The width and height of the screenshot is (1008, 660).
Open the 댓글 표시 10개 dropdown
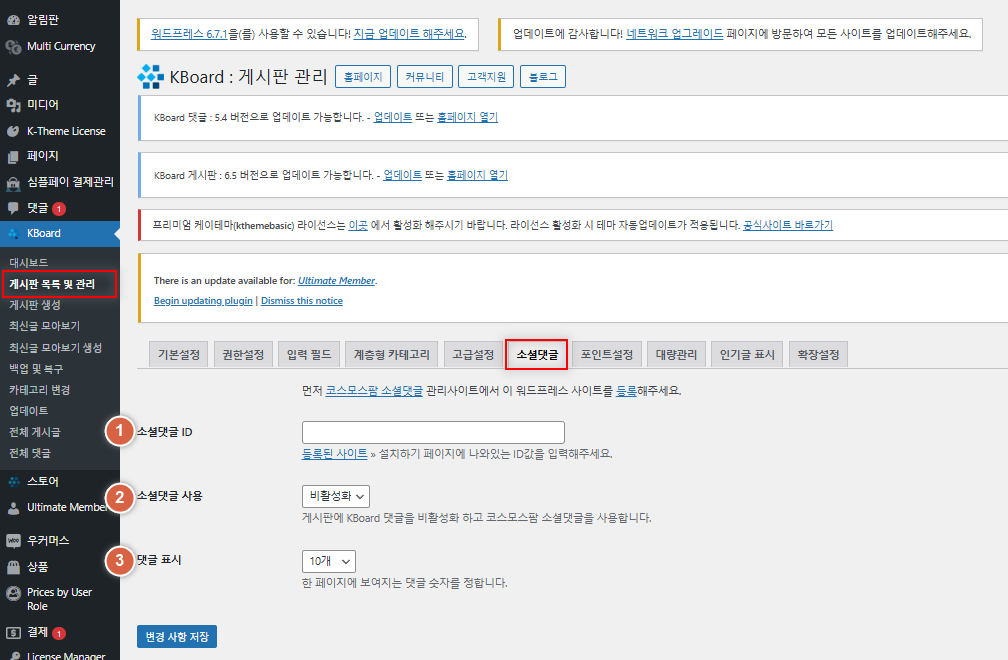(x=328, y=561)
